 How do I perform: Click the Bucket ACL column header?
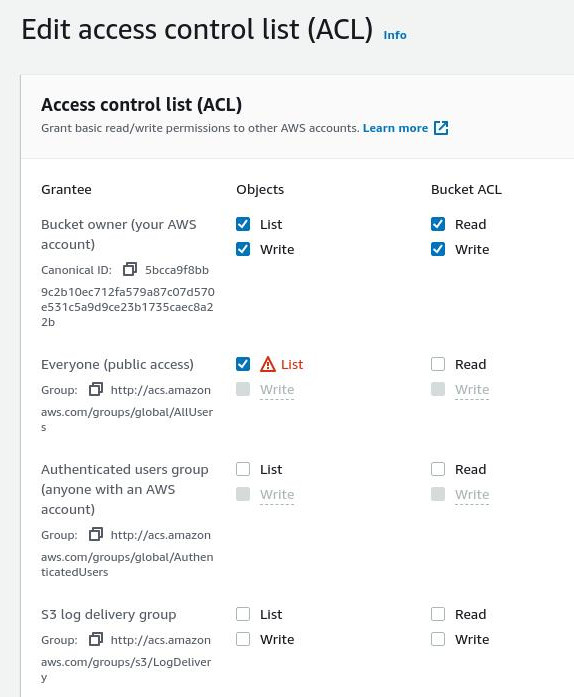(x=466, y=189)
